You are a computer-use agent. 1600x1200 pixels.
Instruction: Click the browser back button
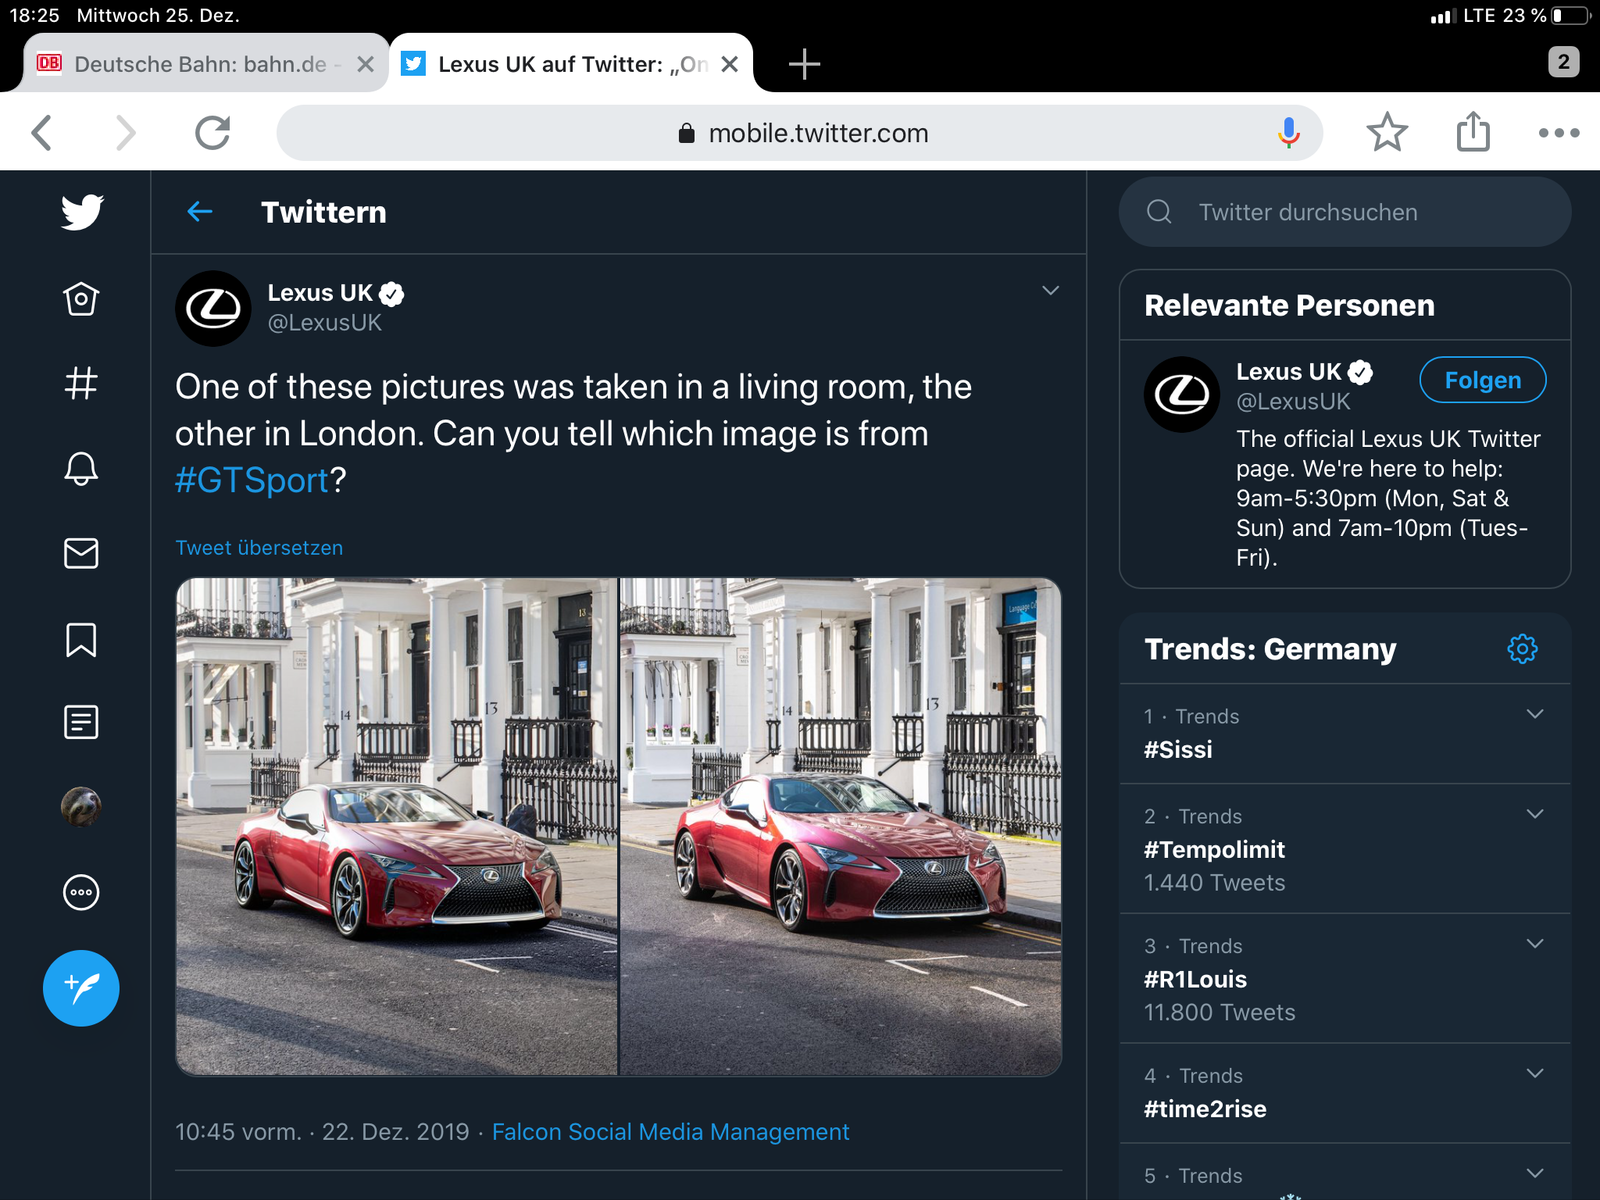pyautogui.click(x=42, y=132)
